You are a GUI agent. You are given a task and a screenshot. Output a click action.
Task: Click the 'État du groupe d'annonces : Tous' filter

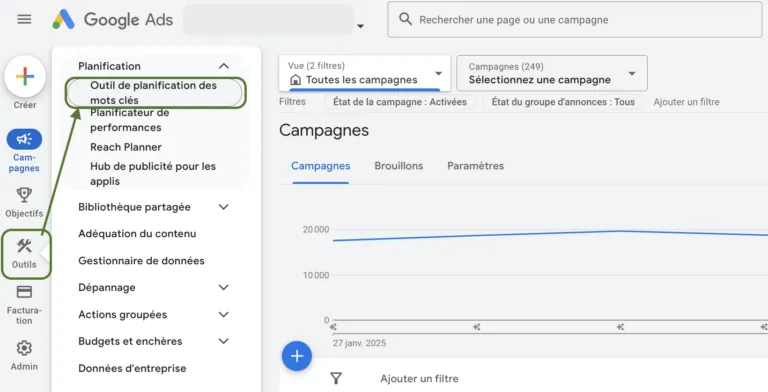[x=563, y=102]
